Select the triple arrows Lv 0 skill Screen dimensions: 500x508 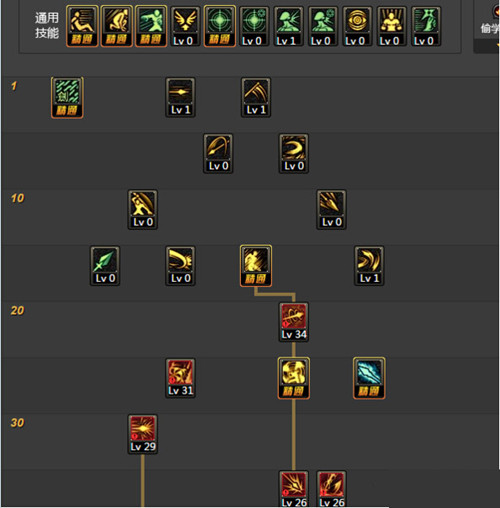click(x=331, y=210)
